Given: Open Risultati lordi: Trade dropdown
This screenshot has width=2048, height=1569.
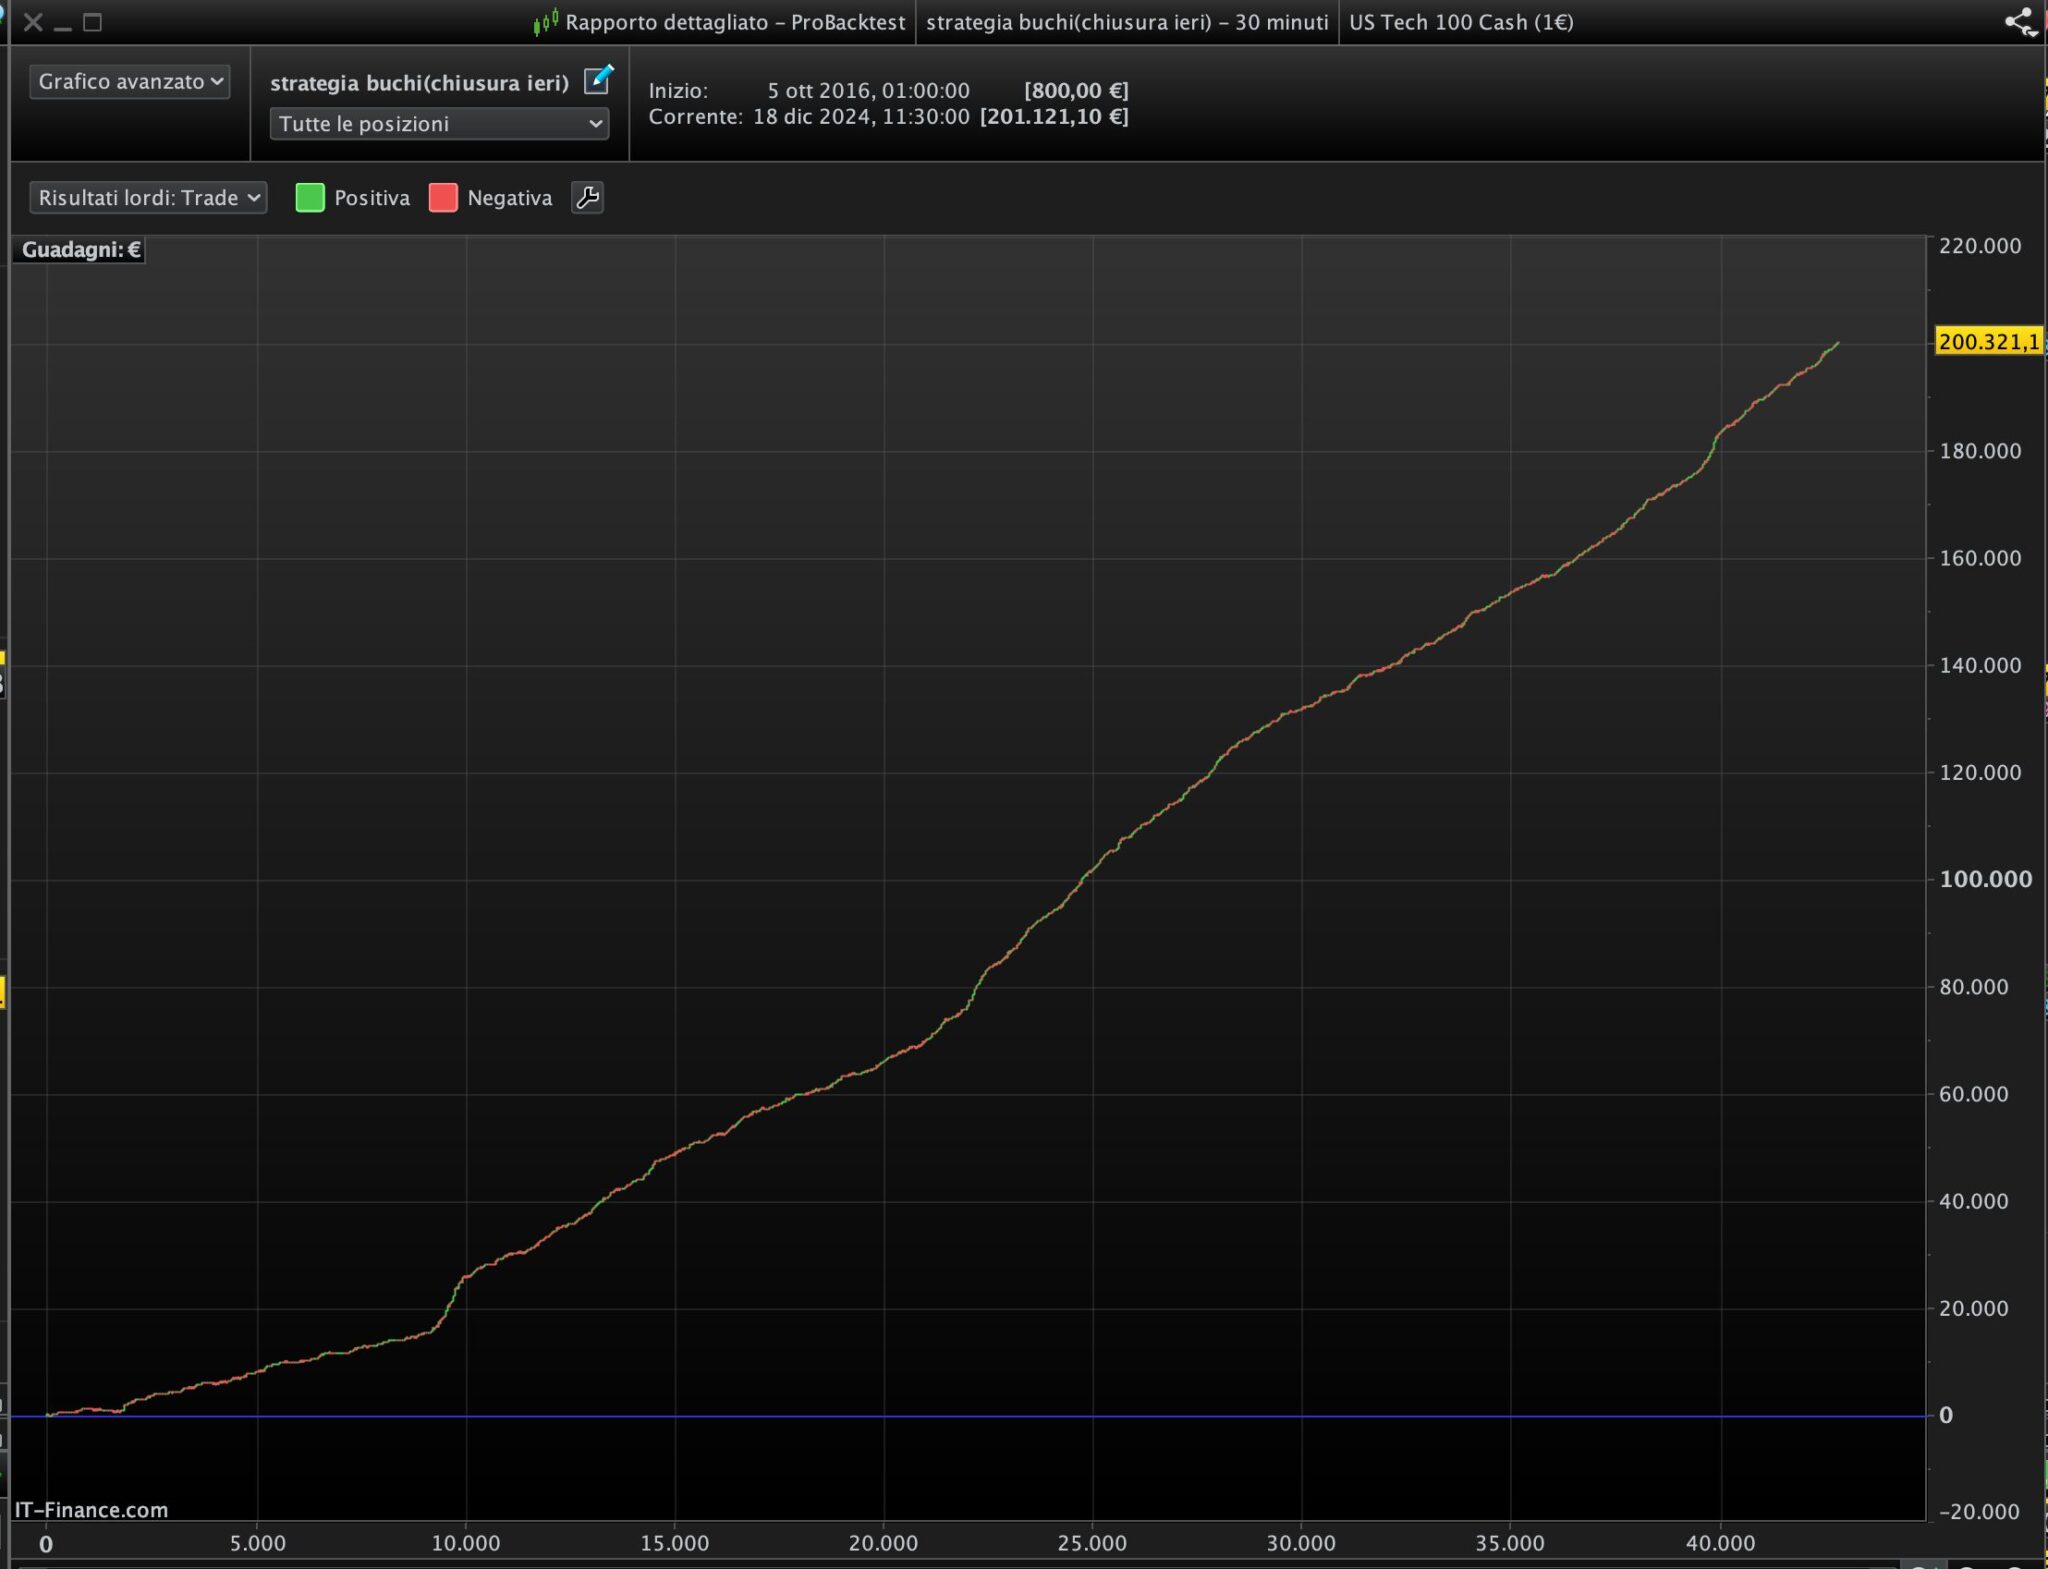Looking at the screenshot, I should (148, 198).
